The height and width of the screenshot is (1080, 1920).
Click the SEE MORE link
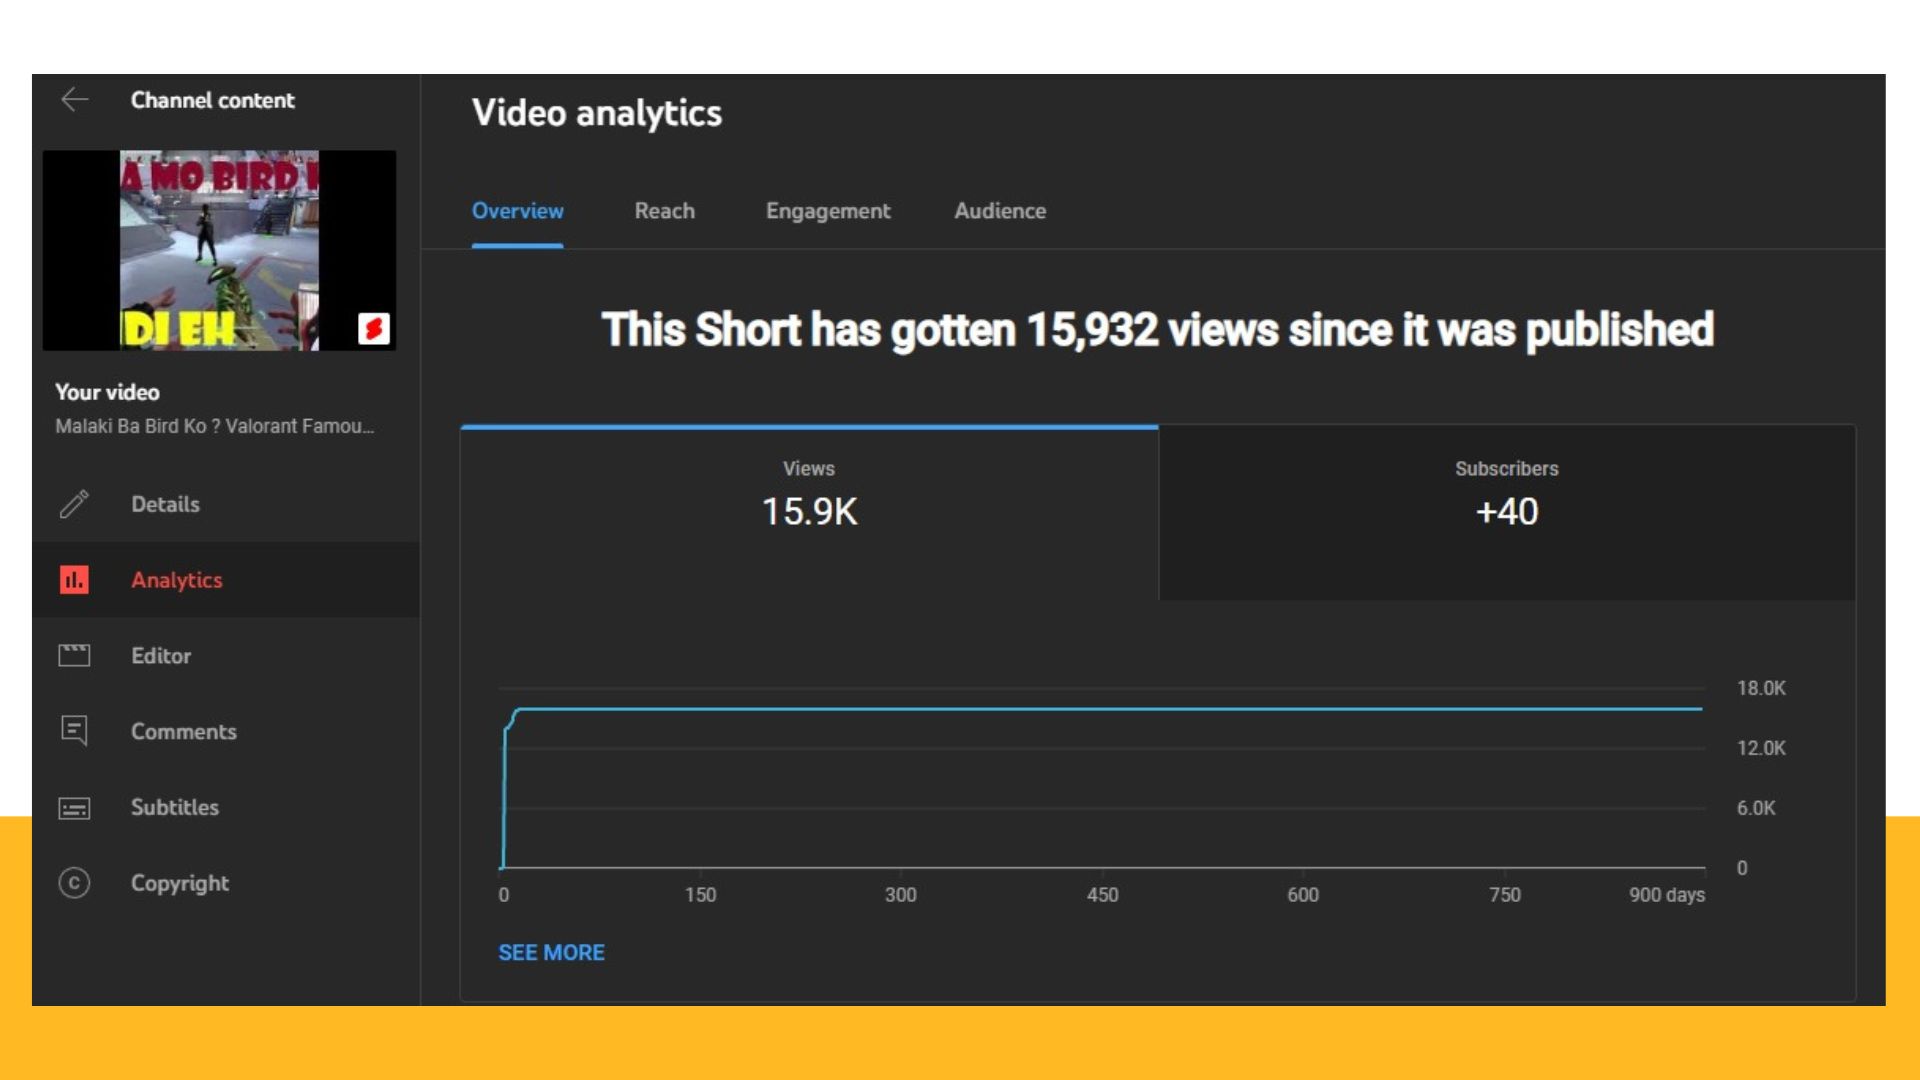click(551, 952)
